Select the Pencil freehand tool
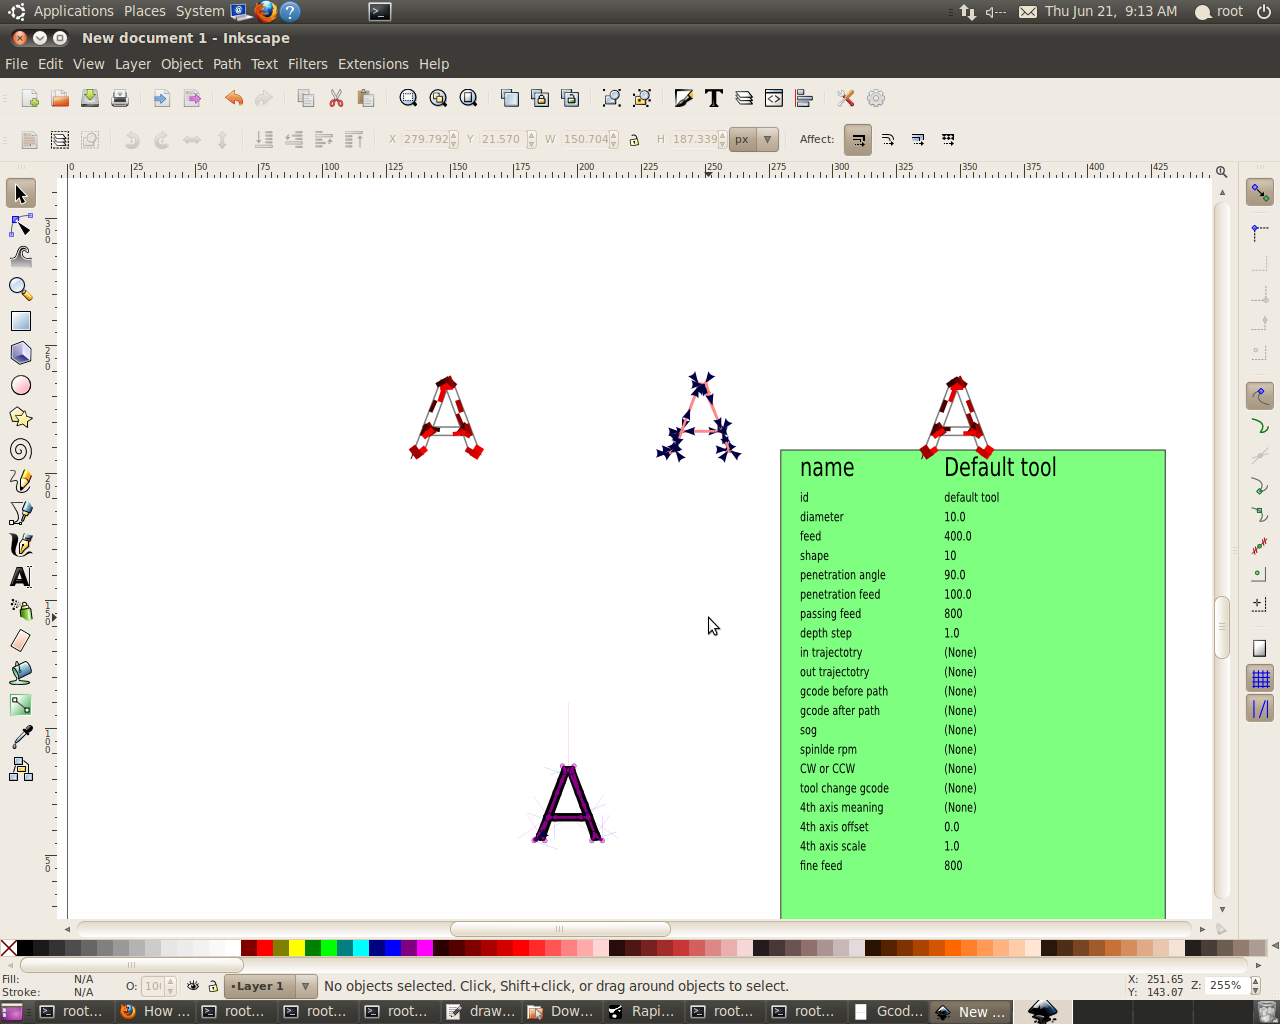 pyautogui.click(x=21, y=481)
